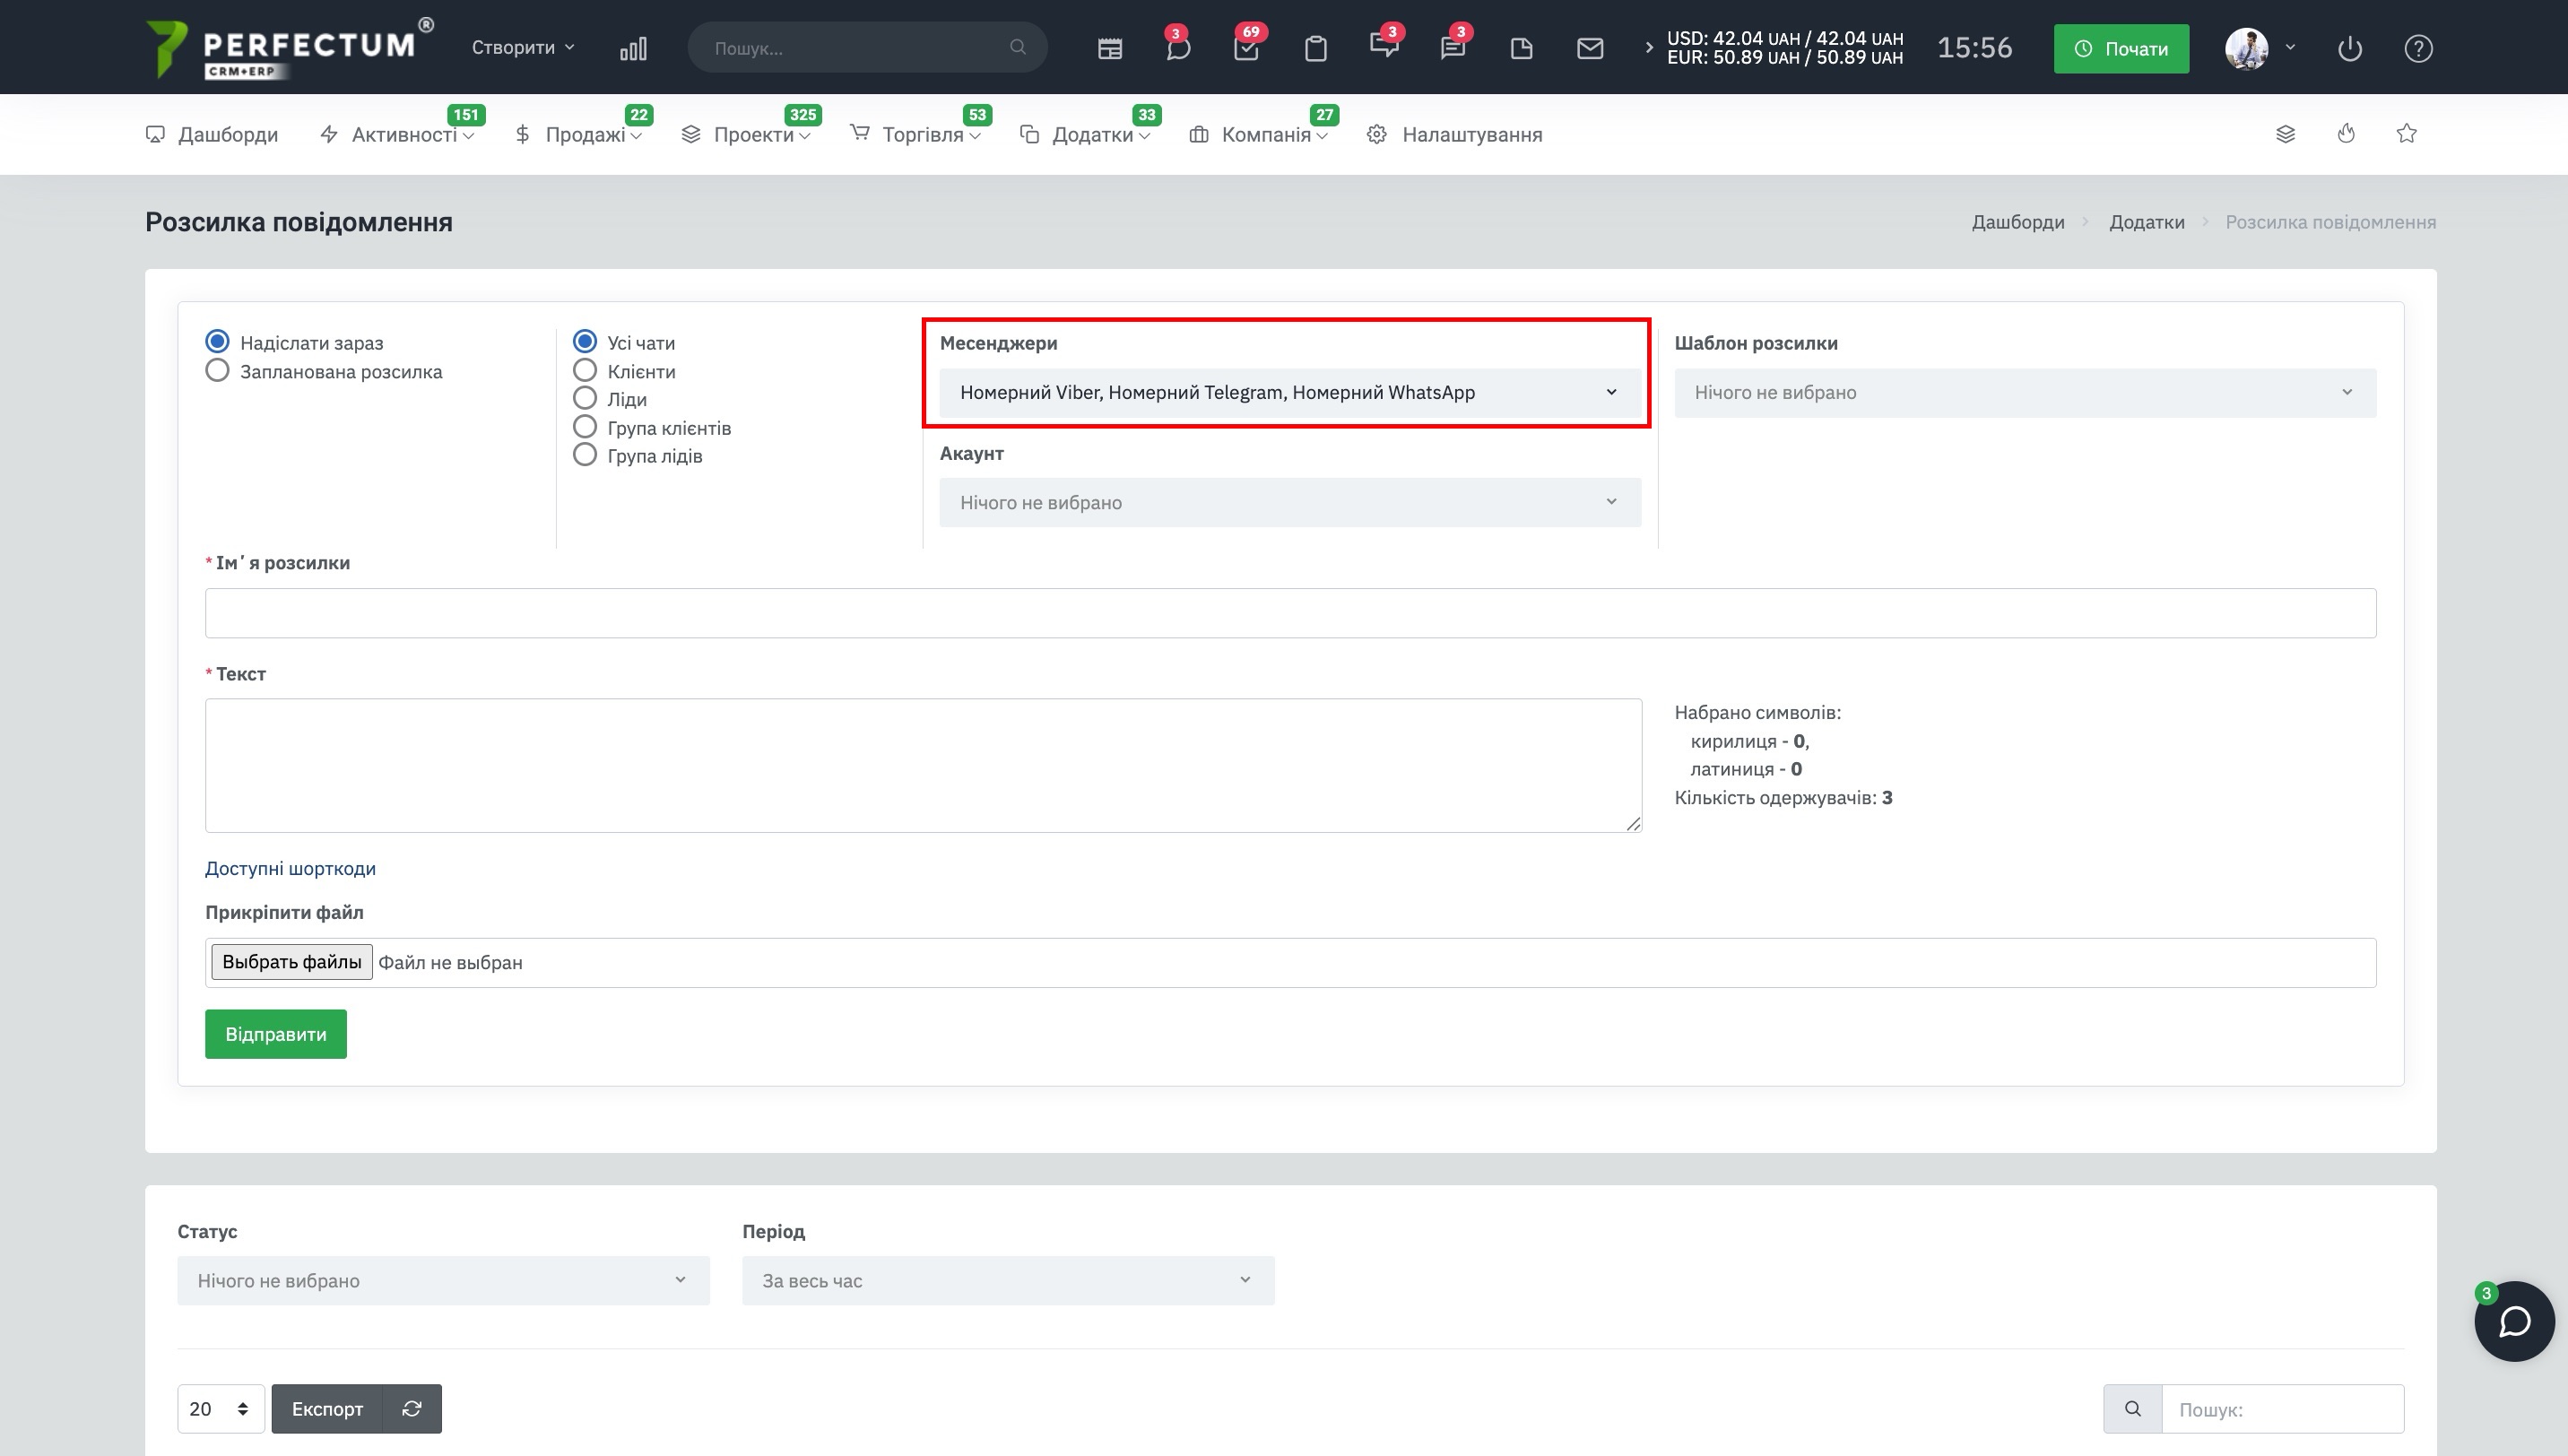Image resolution: width=2568 pixels, height=1456 pixels.
Task: Click the Доступні шорткоди link
Action: (x=290, y=868)
